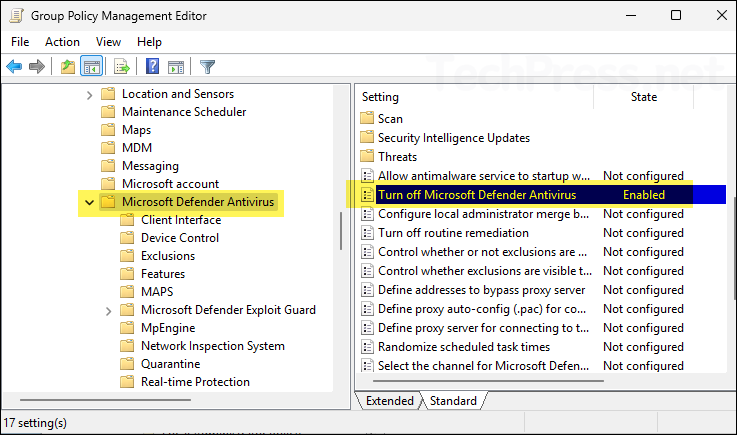Click the Export List toolbar icon
This screenshot has width=737, height=435.
pos(121,66)
